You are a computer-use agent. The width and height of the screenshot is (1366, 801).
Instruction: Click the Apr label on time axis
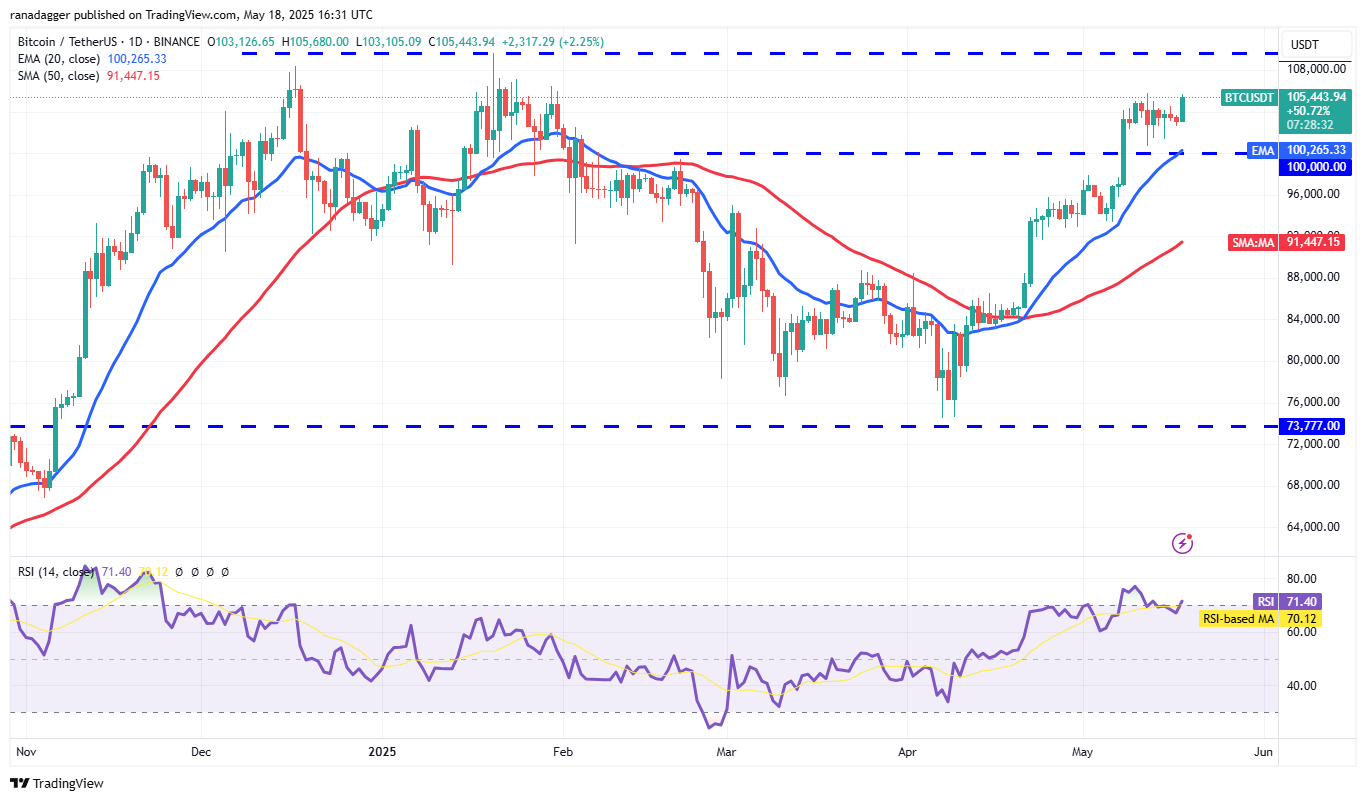point(908,750)
